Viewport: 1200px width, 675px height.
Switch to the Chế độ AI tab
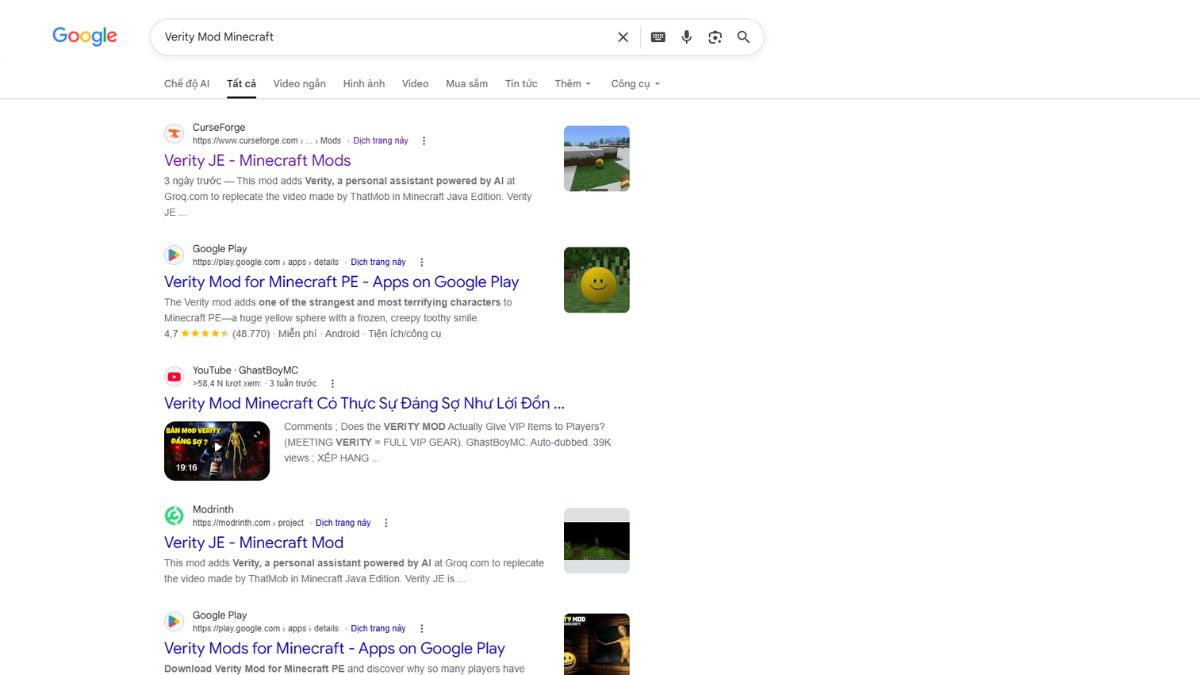tap(187, 84)
